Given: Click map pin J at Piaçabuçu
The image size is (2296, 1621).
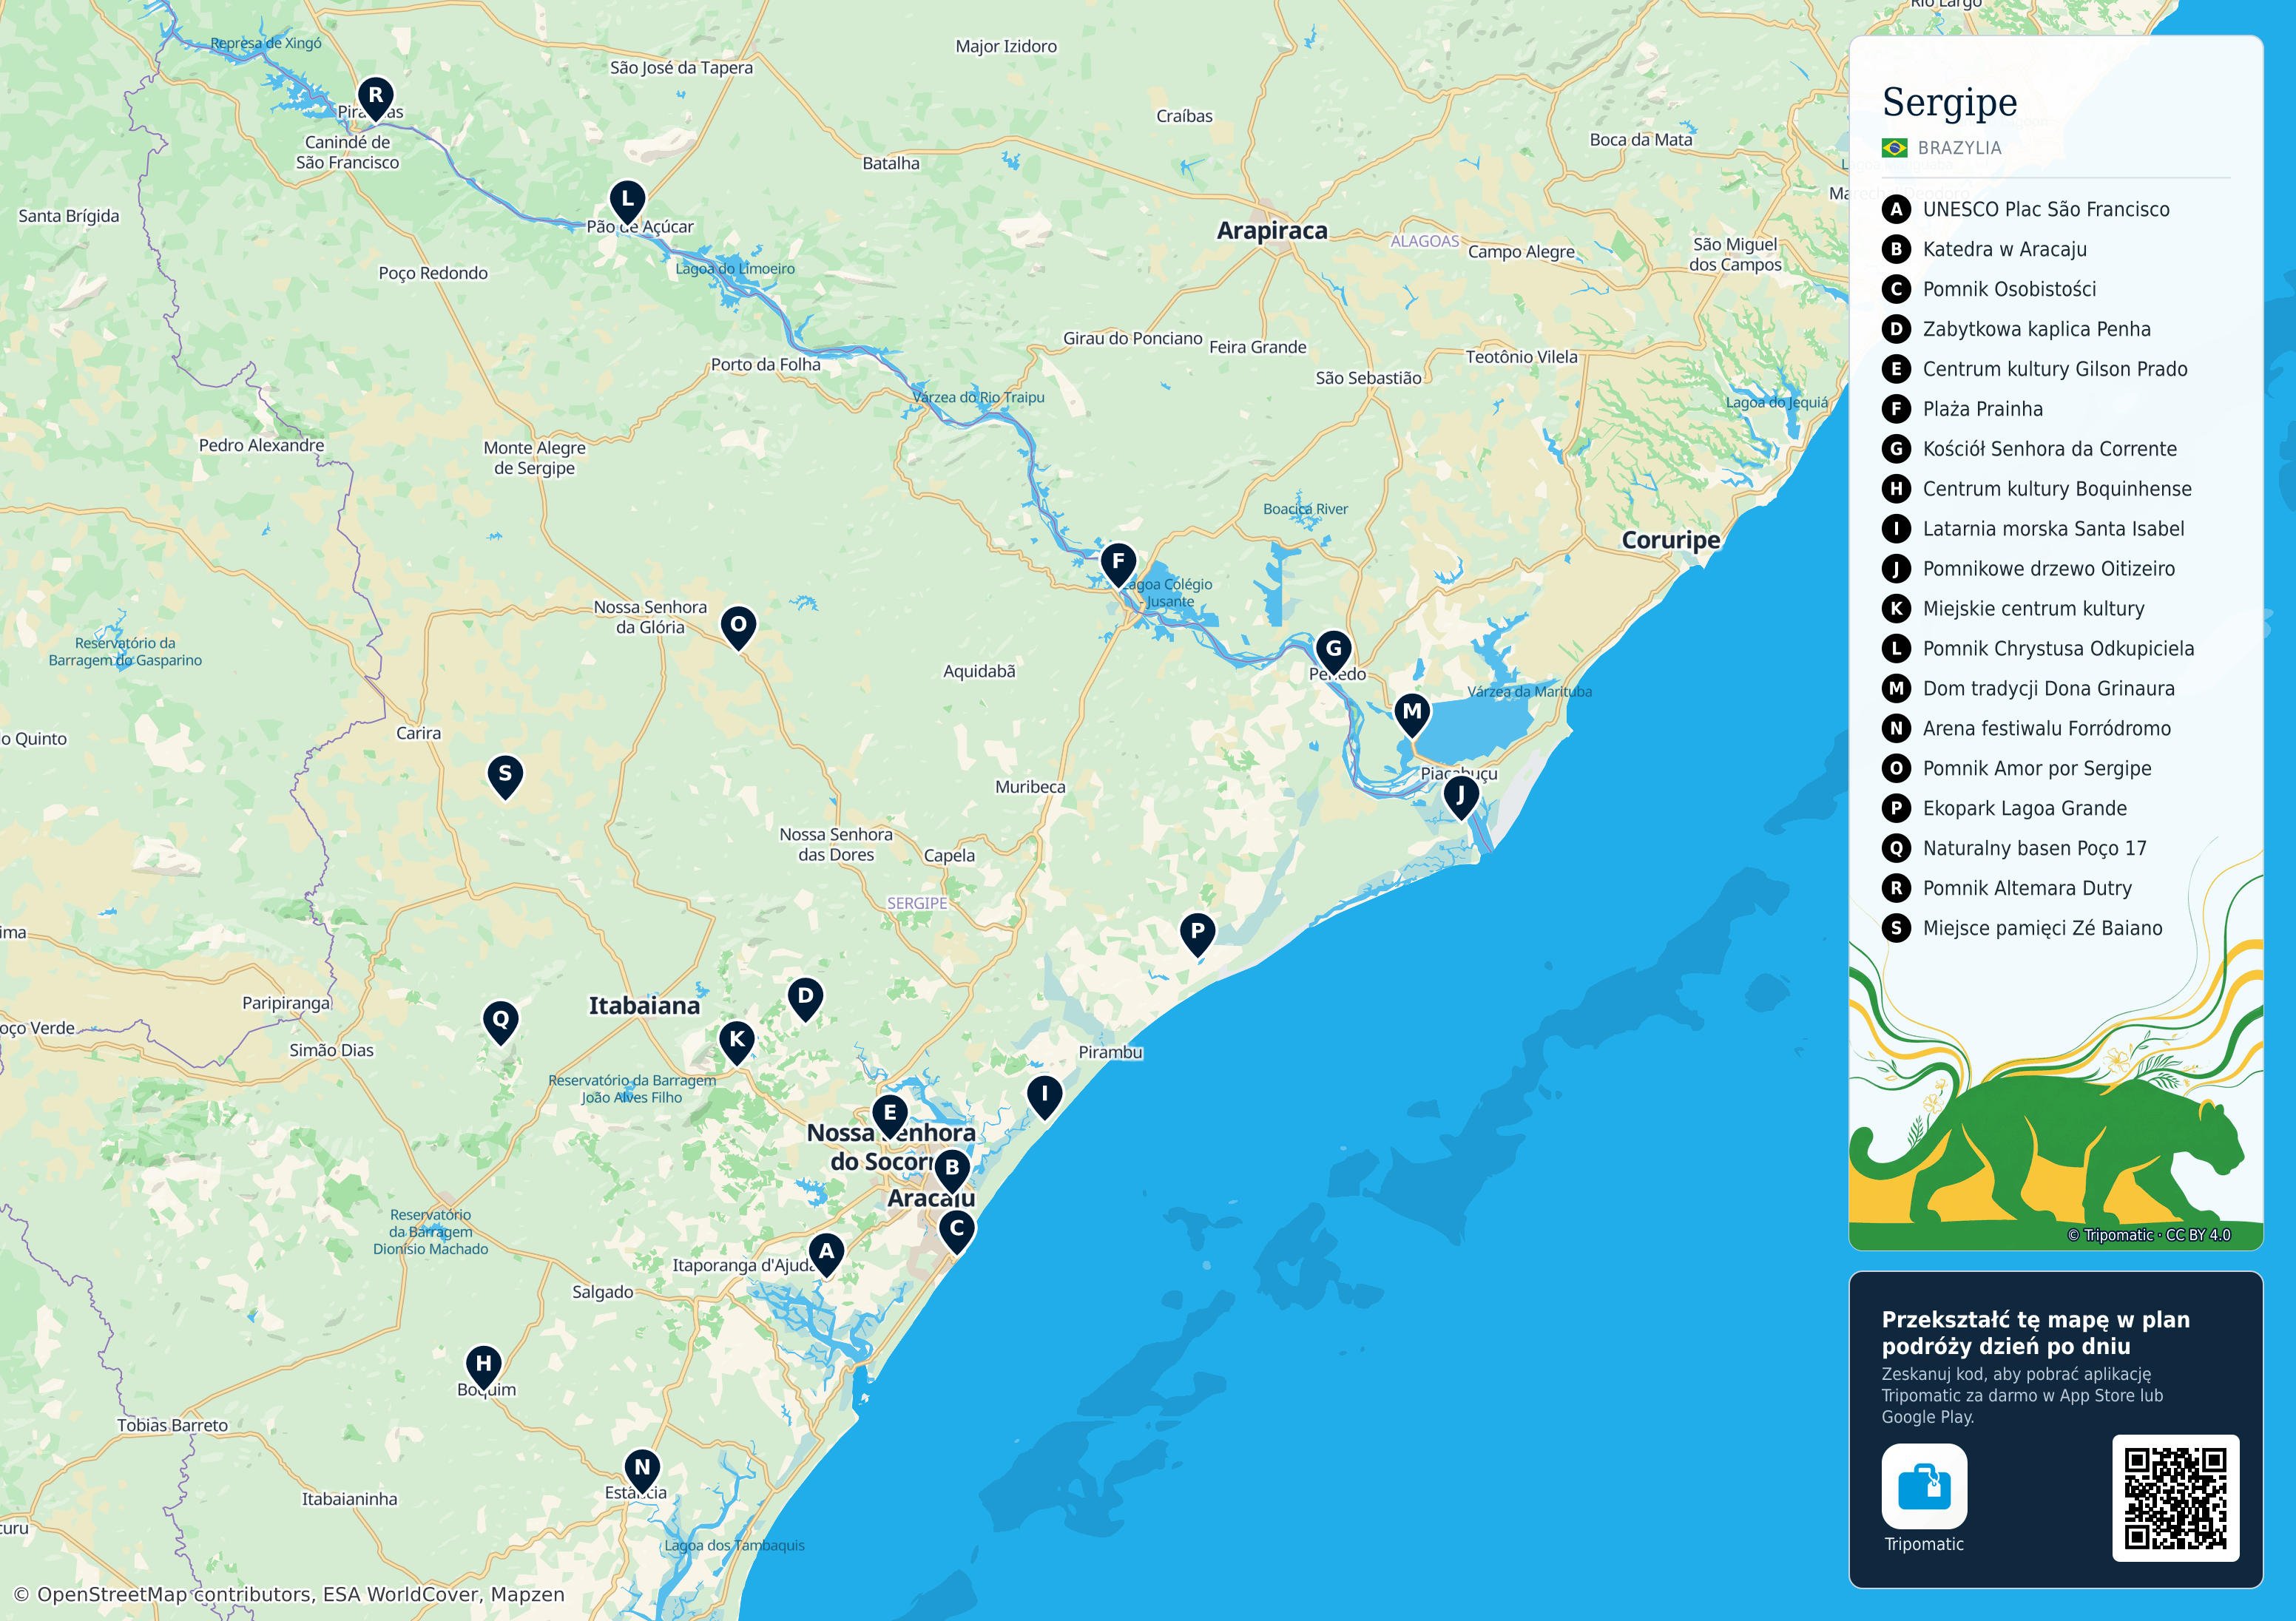Looking at the screenshot, I should tap(1461, 799).
